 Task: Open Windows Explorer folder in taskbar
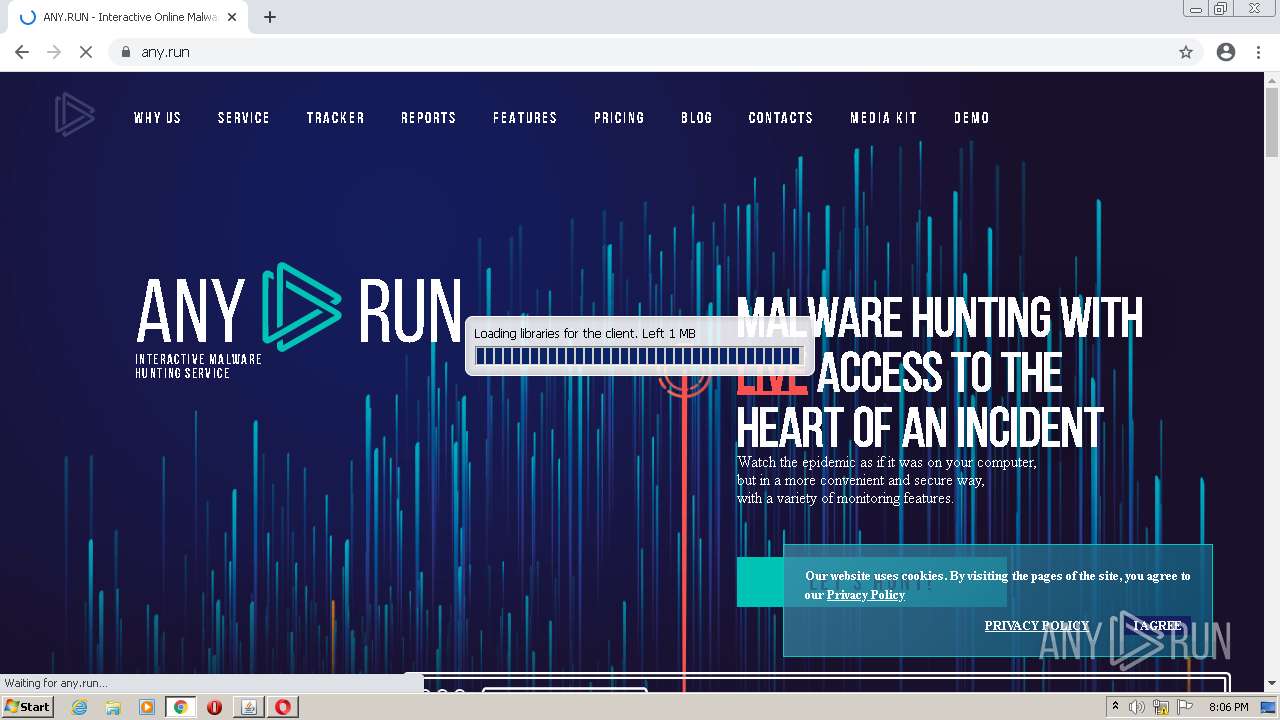(x=113, y=707)
